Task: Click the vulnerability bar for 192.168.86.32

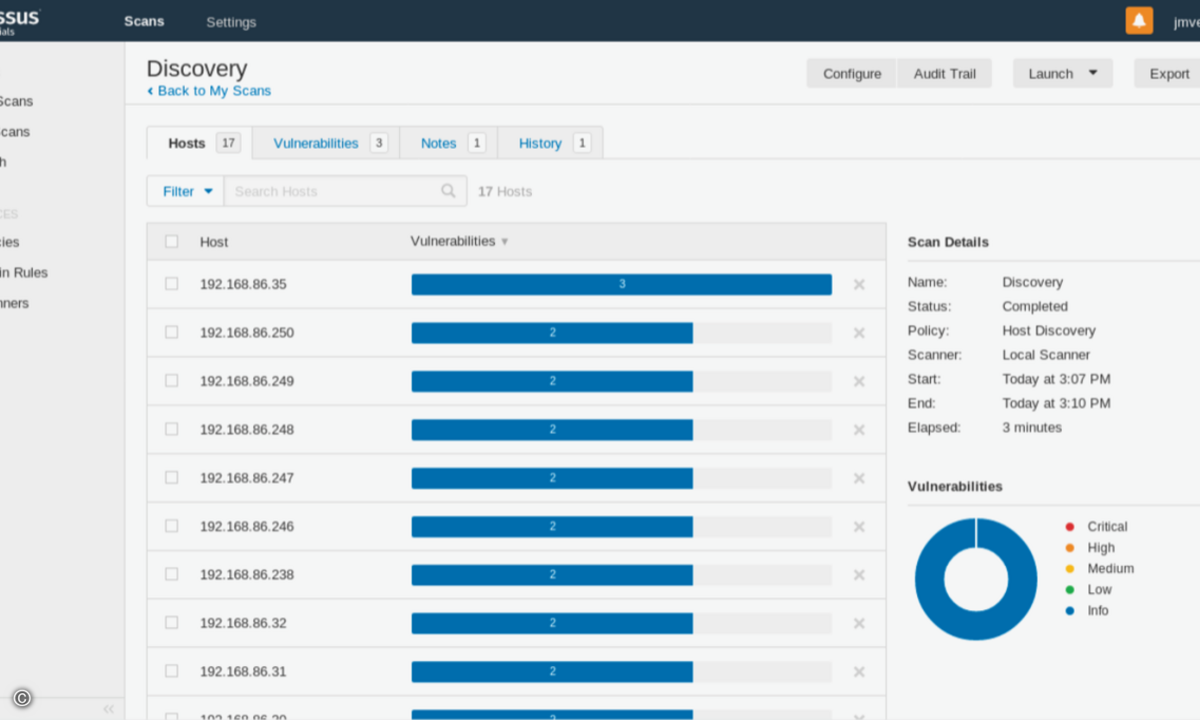Action: tap(621, 623)
